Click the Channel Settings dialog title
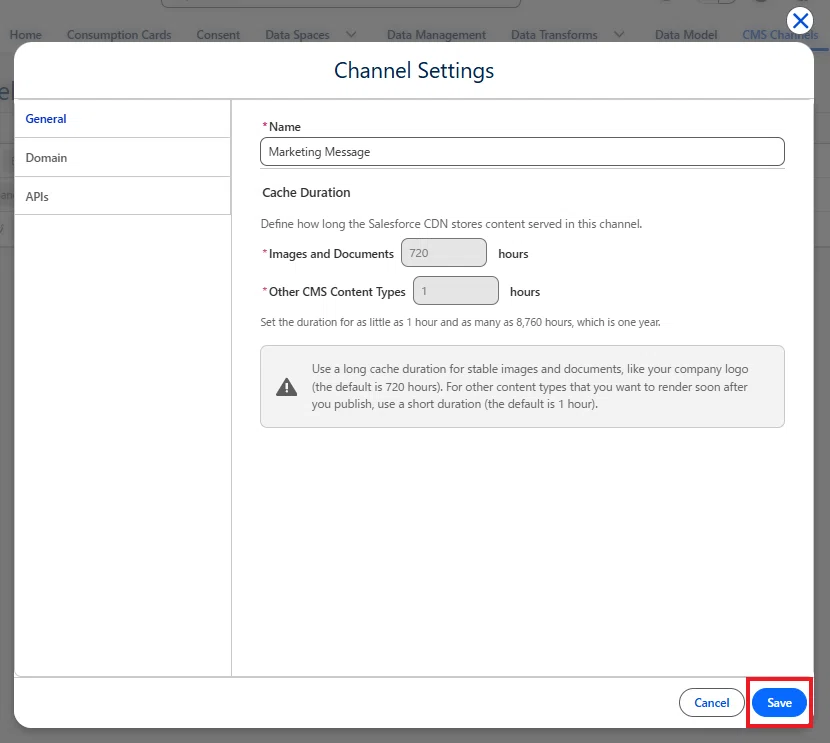 (x=414, y=70)
